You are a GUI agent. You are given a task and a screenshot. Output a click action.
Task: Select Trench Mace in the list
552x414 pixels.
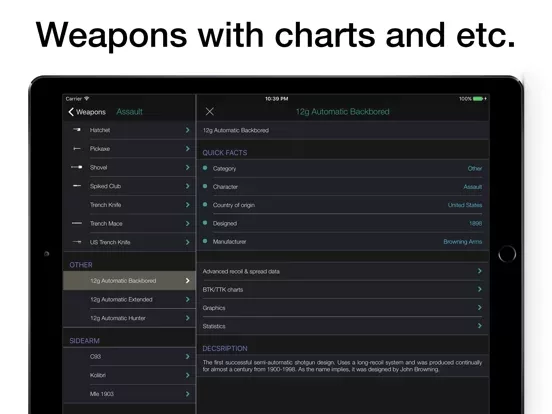coord(129,224)
